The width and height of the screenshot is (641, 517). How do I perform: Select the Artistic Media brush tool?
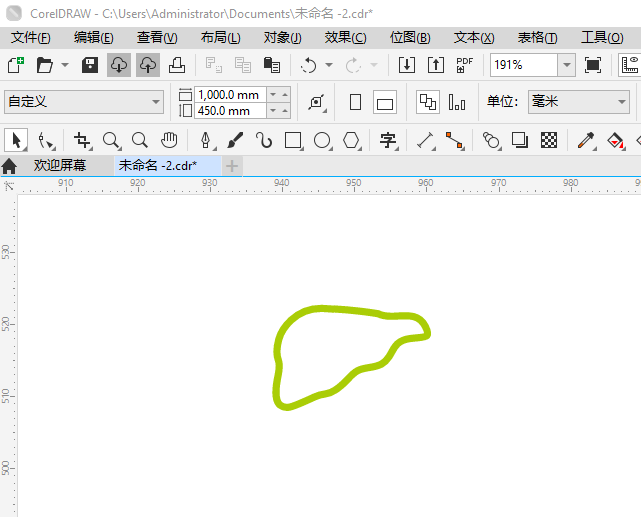coord(235,140)
